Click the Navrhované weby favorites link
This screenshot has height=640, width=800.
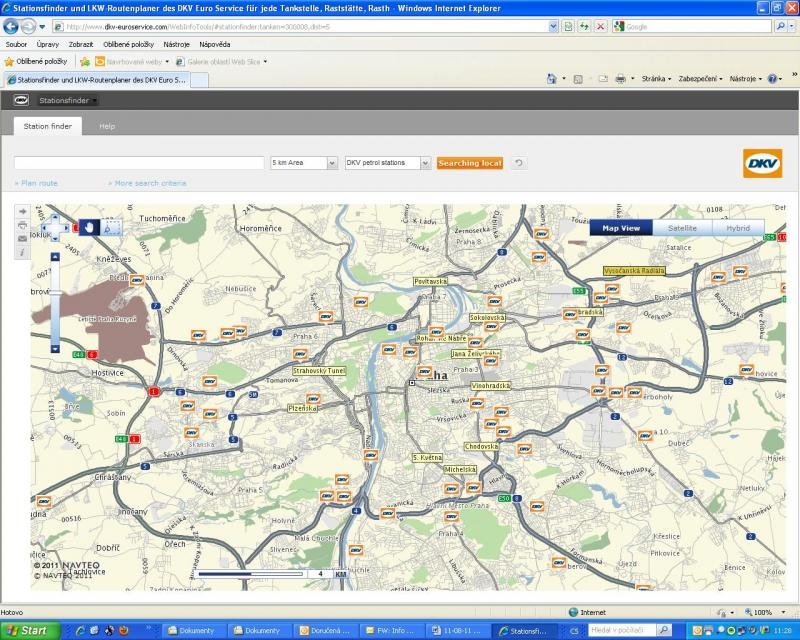coord(132,62)
